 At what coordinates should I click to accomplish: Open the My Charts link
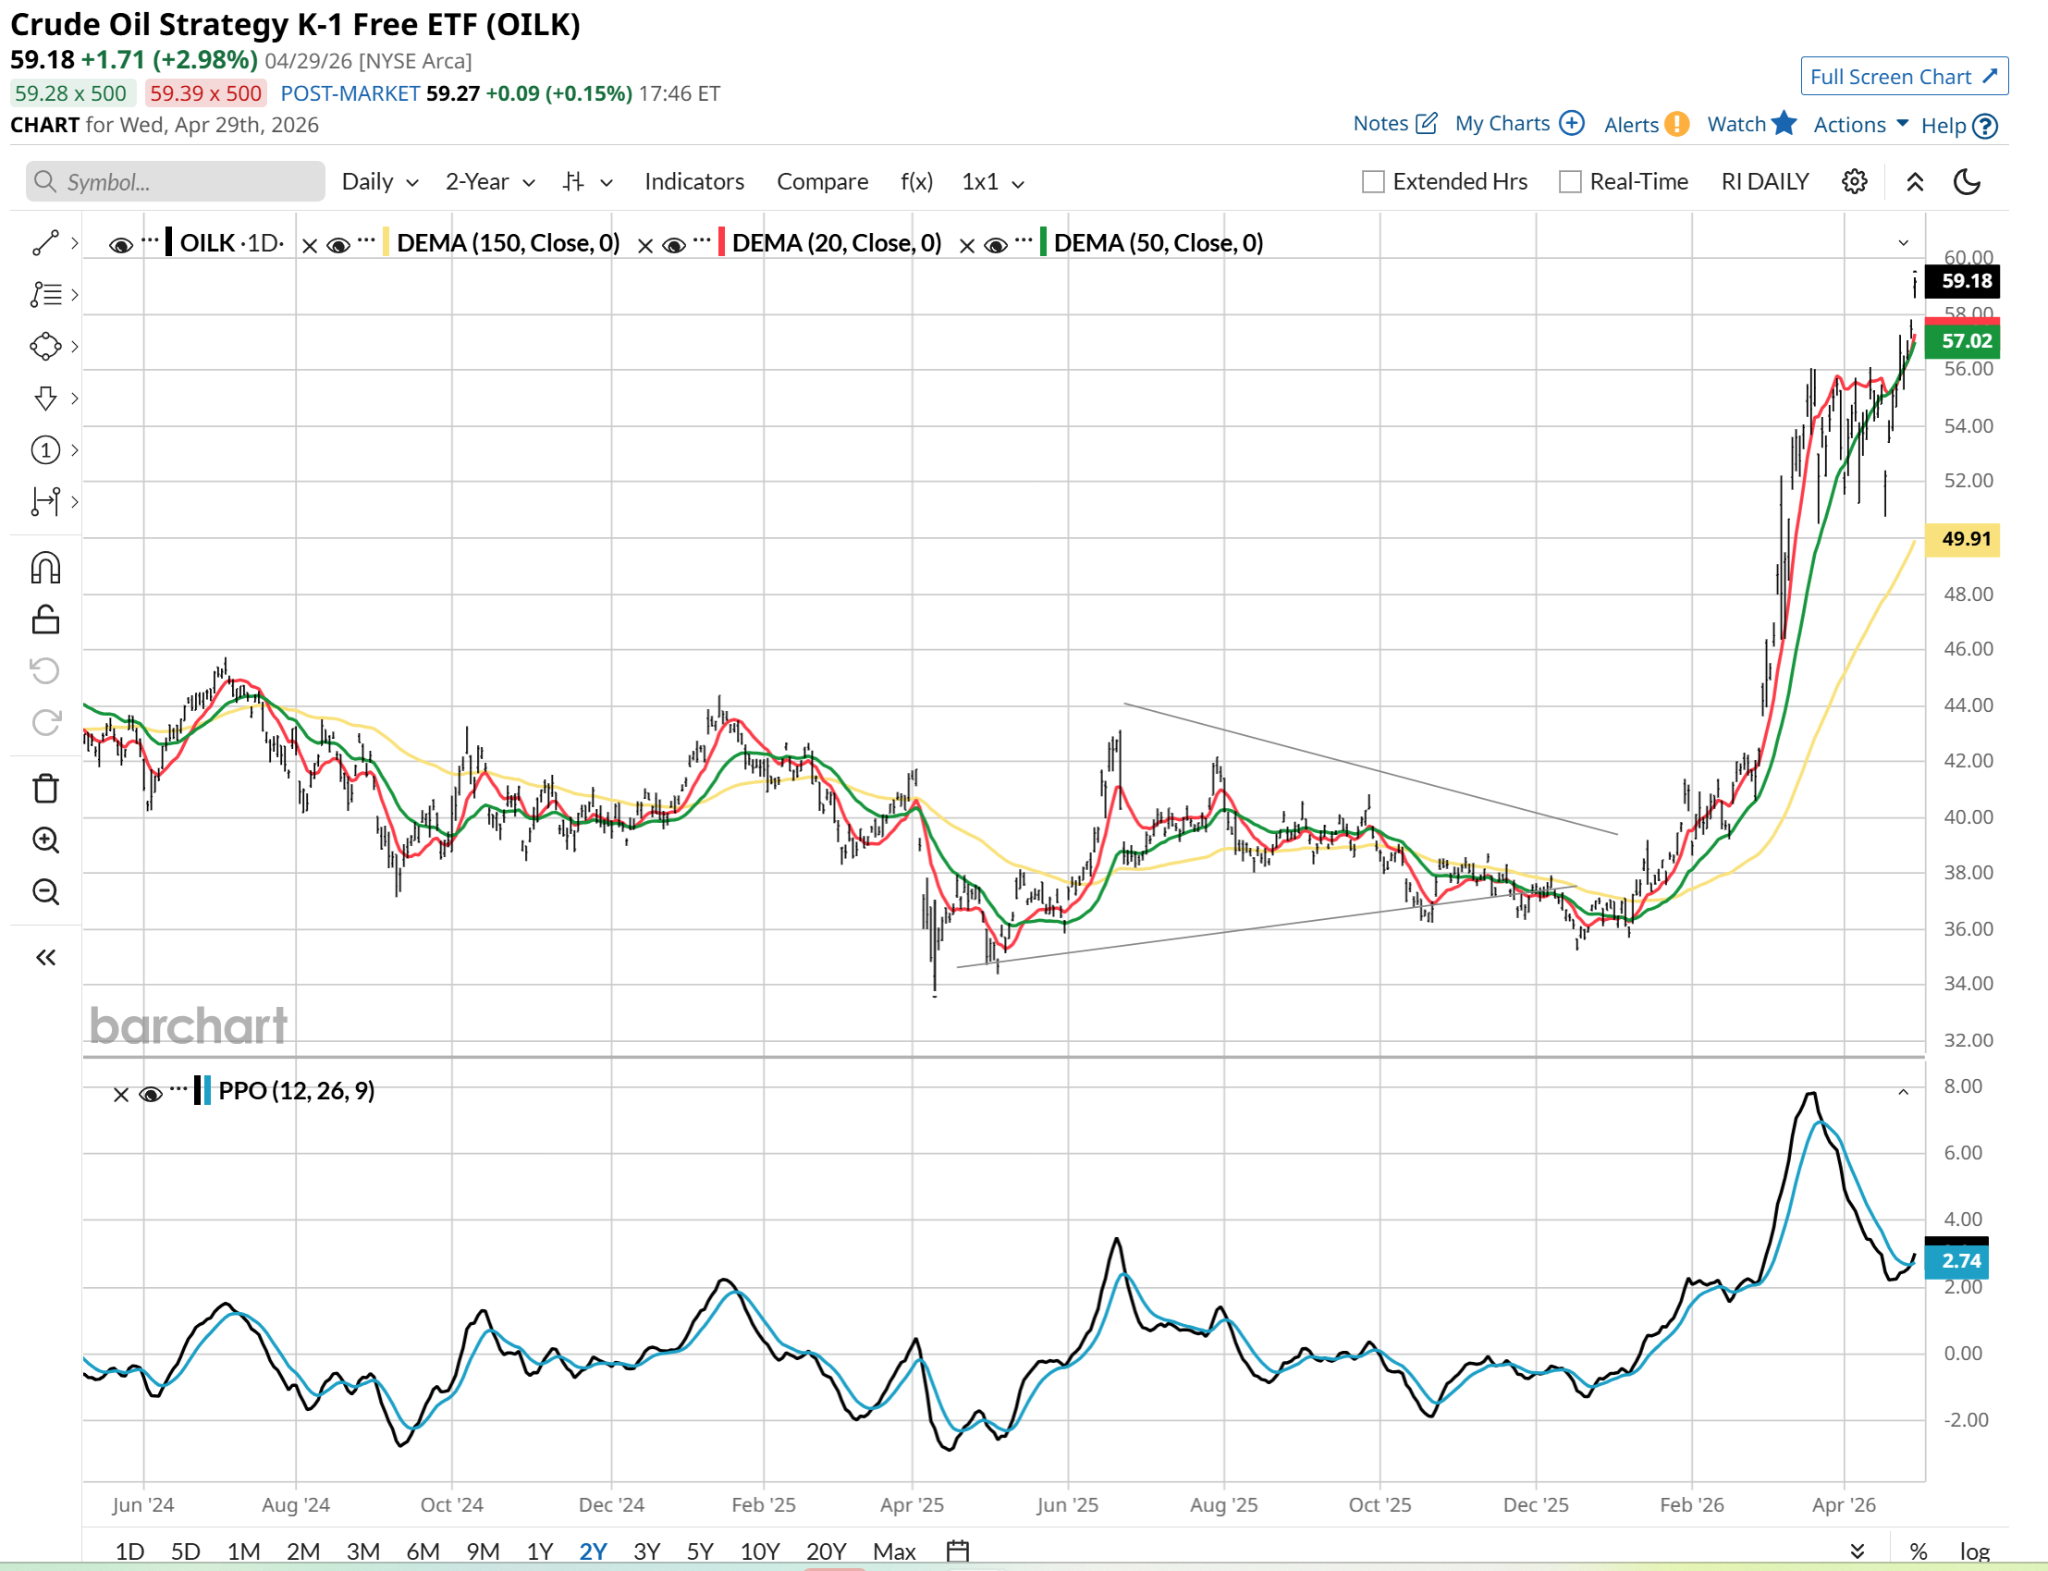pos(1518,124)
